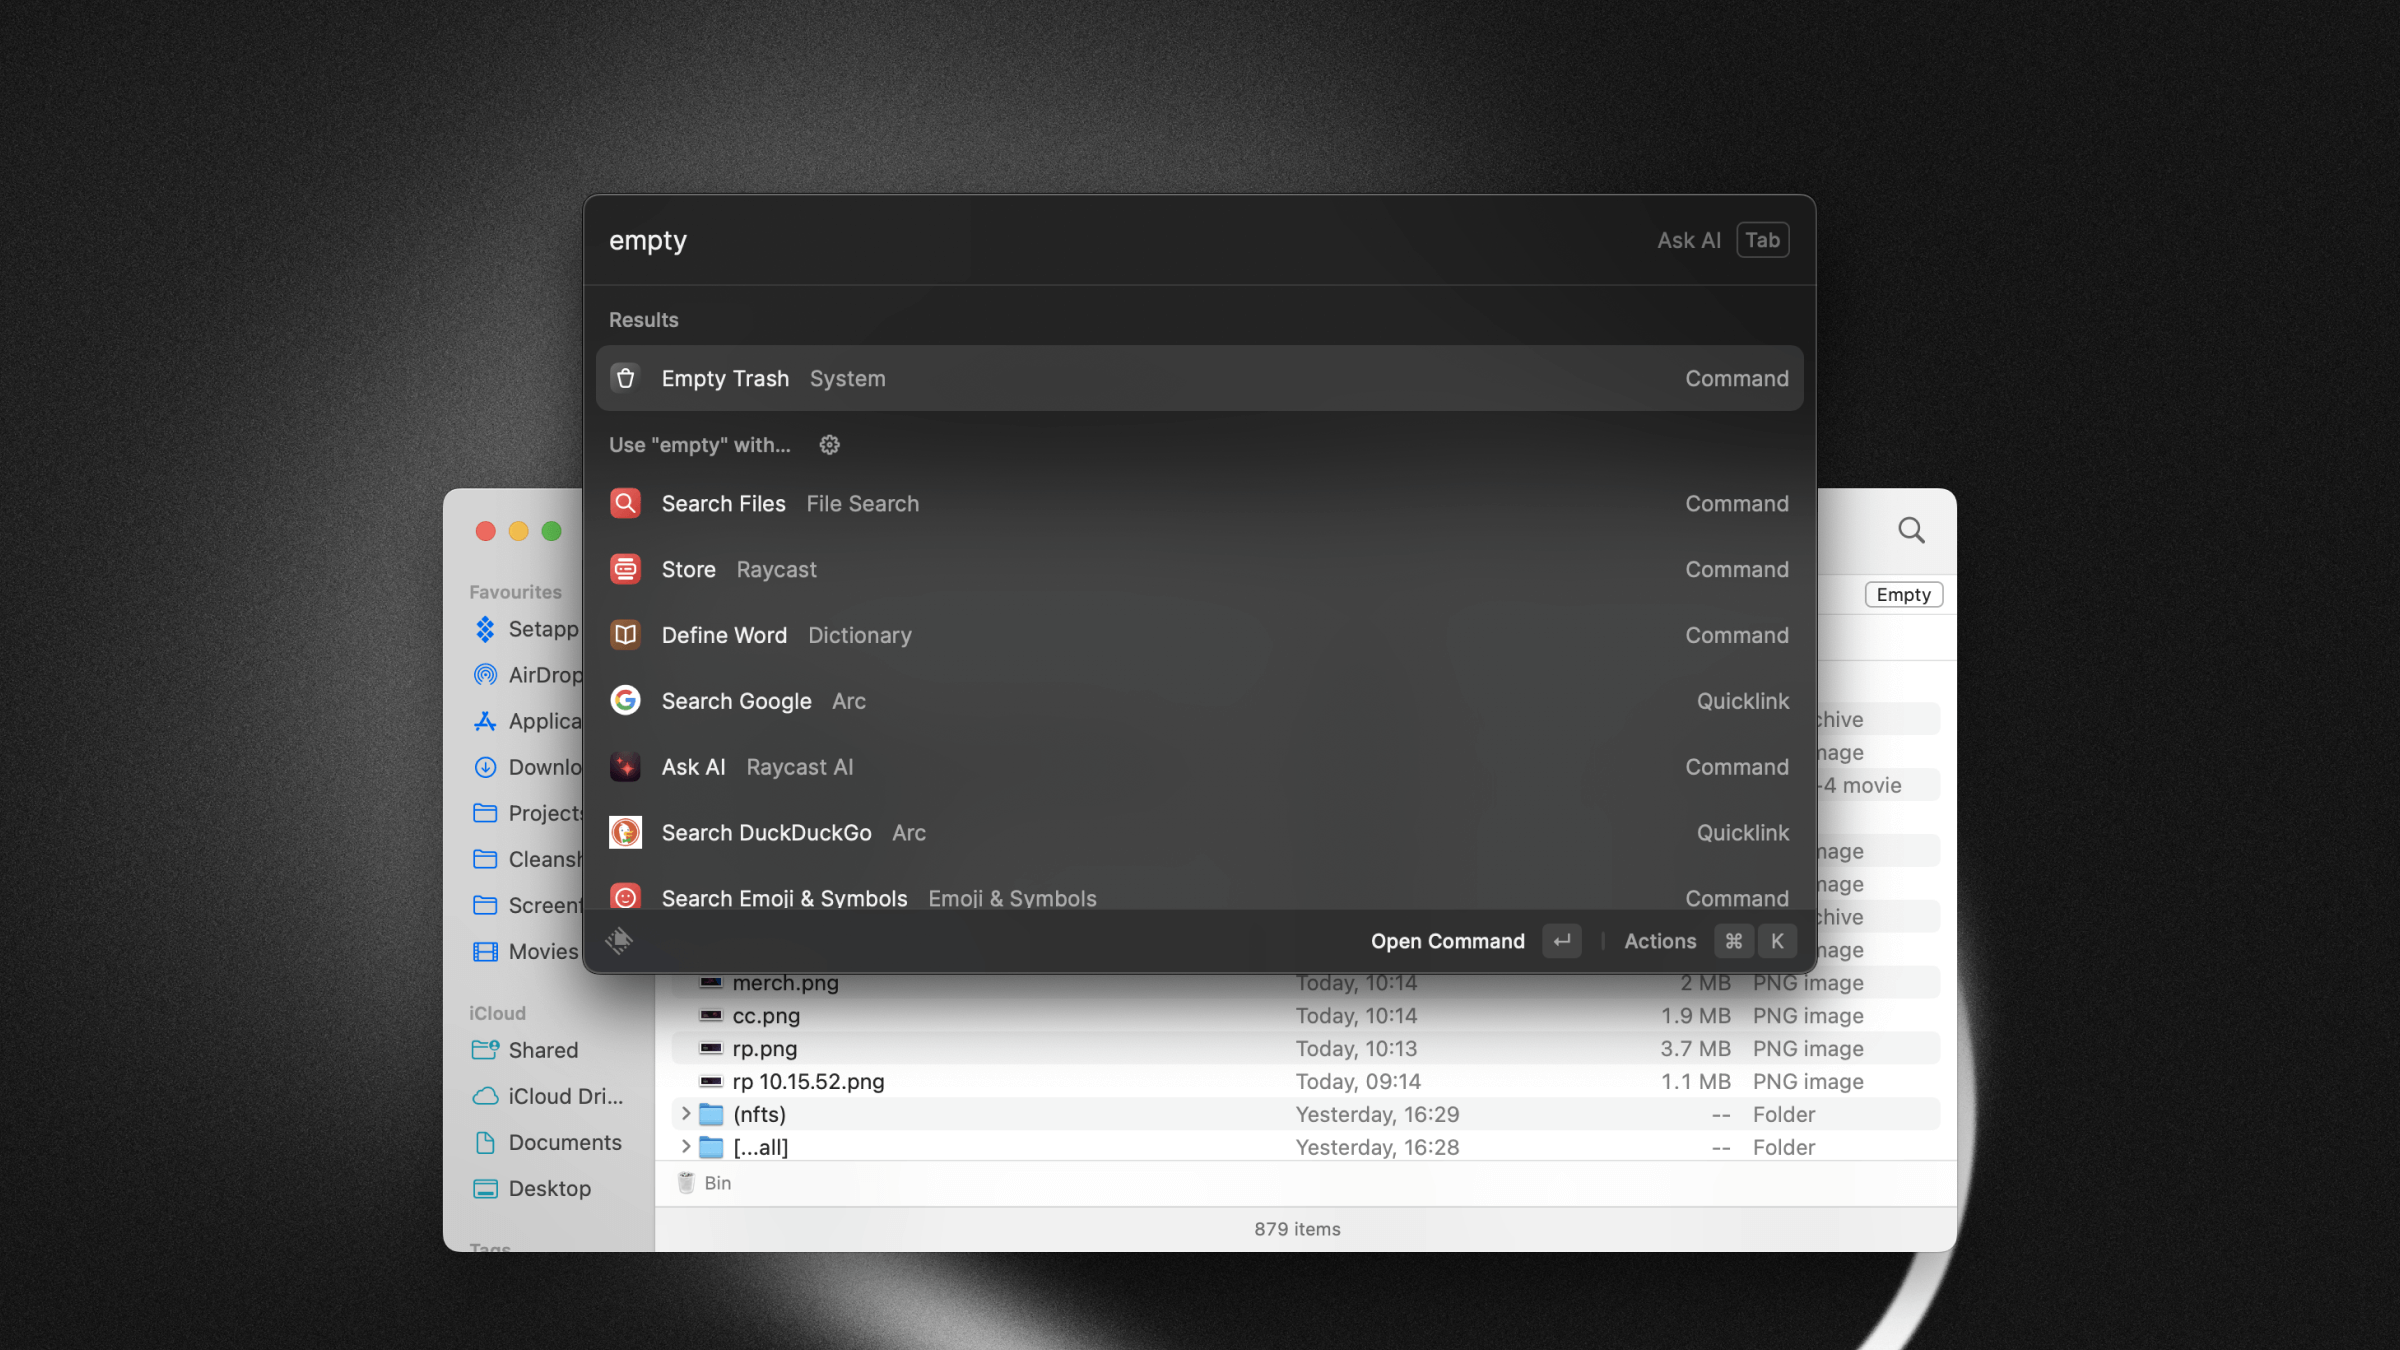Click the Finder search magnifier icon
2400x1350 pixels.
tap(1911, 530)
